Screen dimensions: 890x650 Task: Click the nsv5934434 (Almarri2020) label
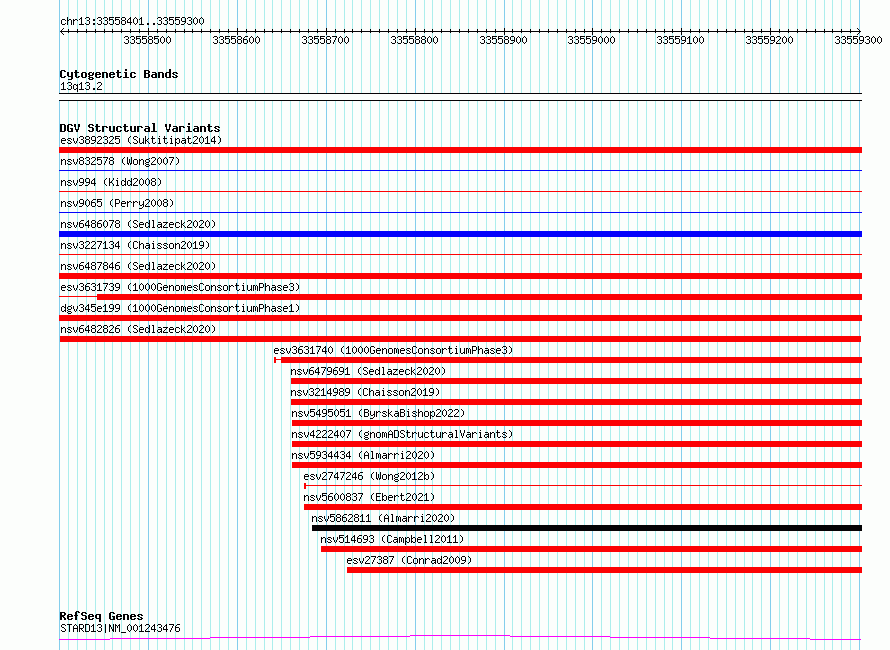pos(363,455)
